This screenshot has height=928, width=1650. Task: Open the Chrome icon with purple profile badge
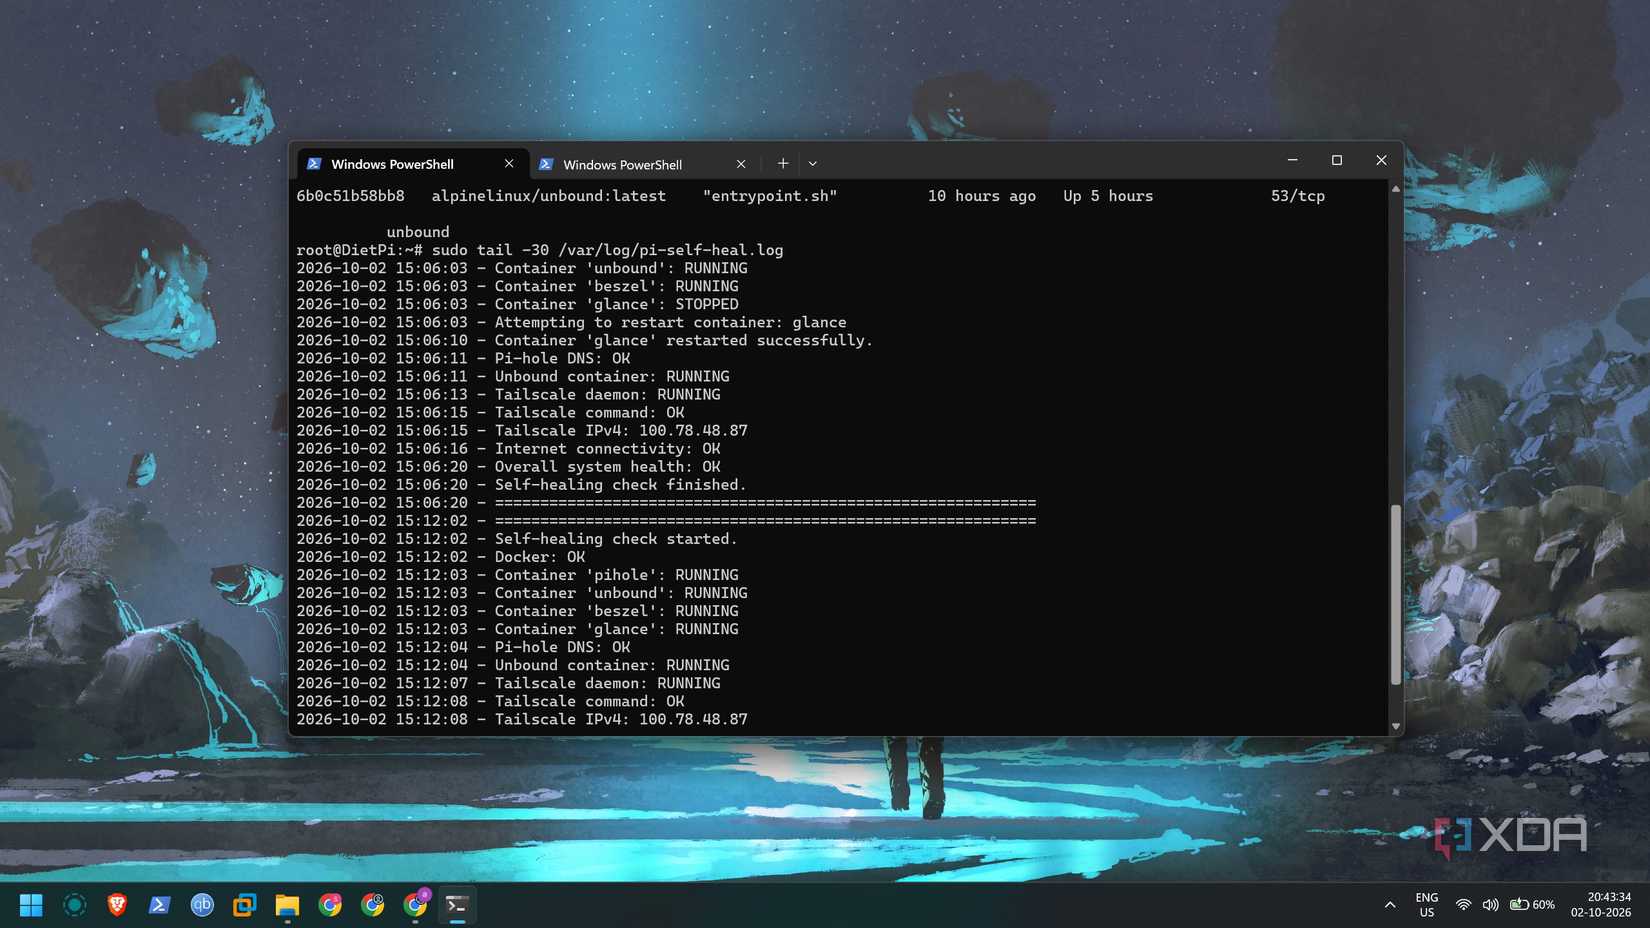point(416,904)
